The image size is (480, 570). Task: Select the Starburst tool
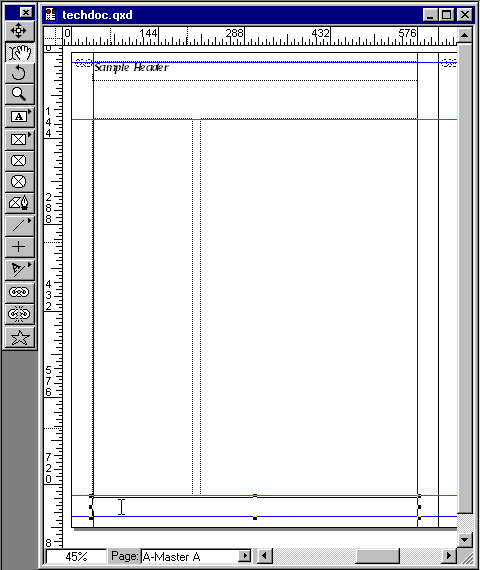pos(20,338)
